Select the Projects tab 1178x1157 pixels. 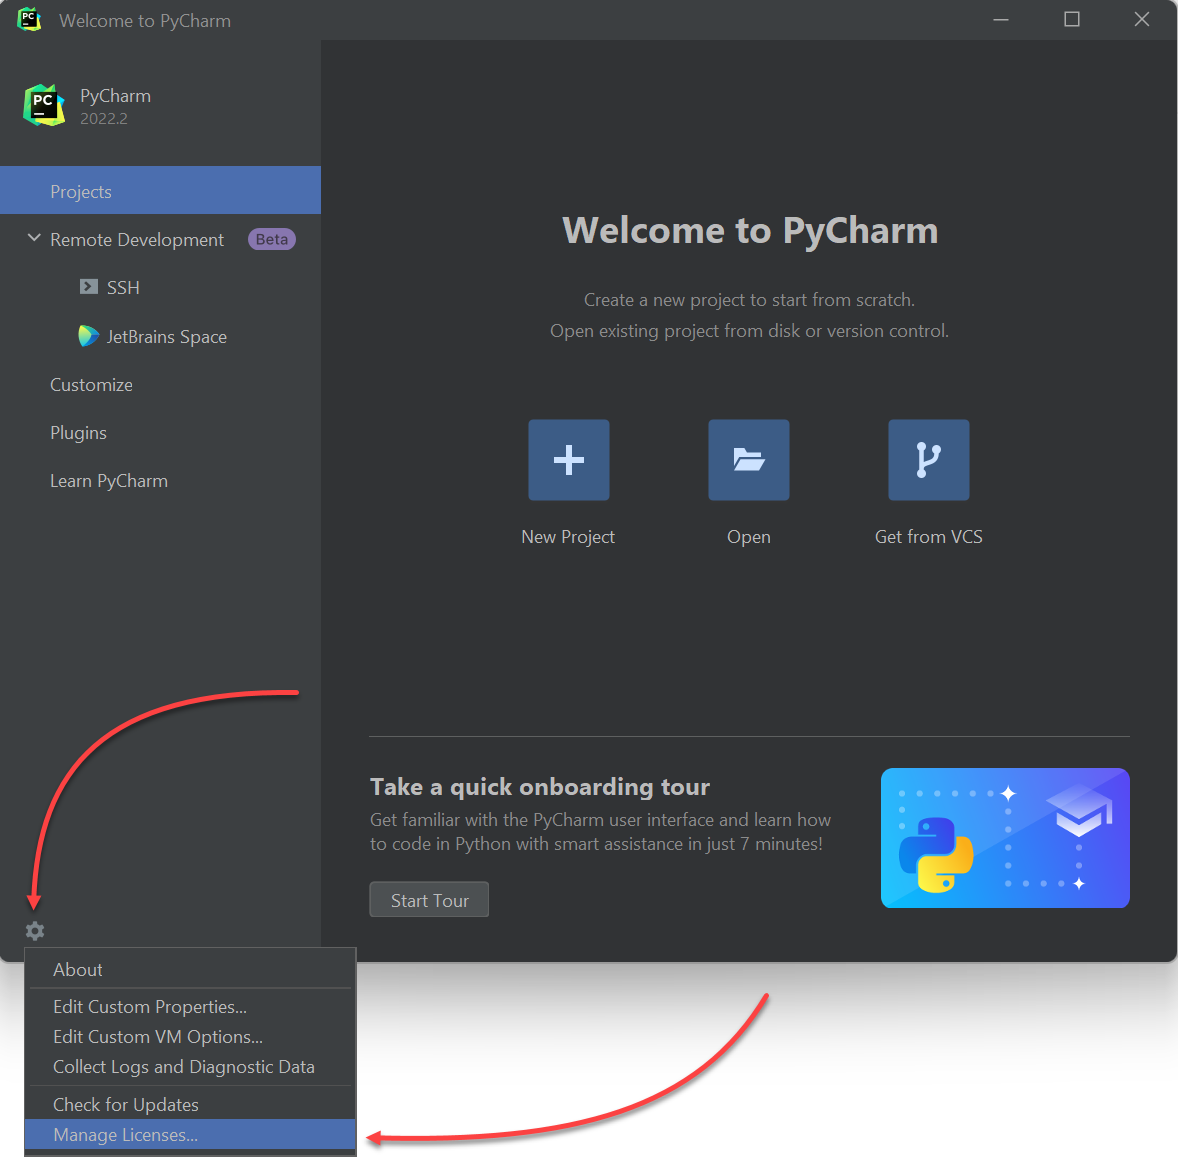(x=160, y=191)
